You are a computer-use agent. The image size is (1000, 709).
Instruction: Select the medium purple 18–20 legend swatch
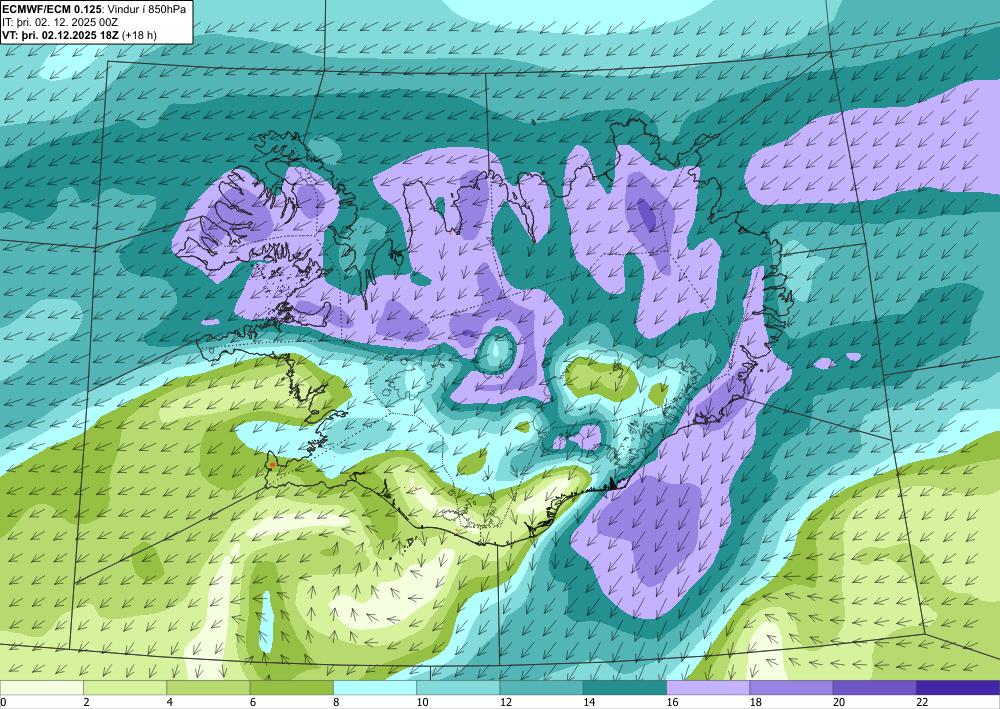click(x=791, y=687)
